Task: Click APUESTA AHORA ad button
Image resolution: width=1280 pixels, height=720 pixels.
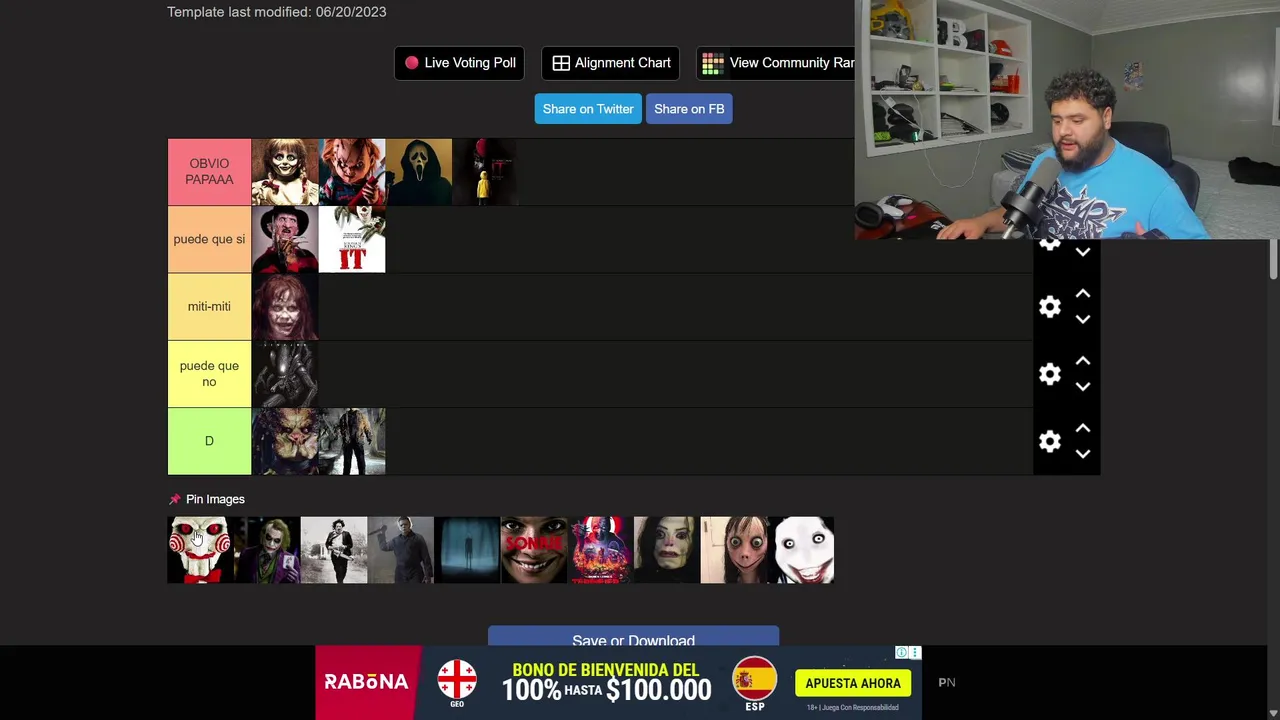Action: 853,683
